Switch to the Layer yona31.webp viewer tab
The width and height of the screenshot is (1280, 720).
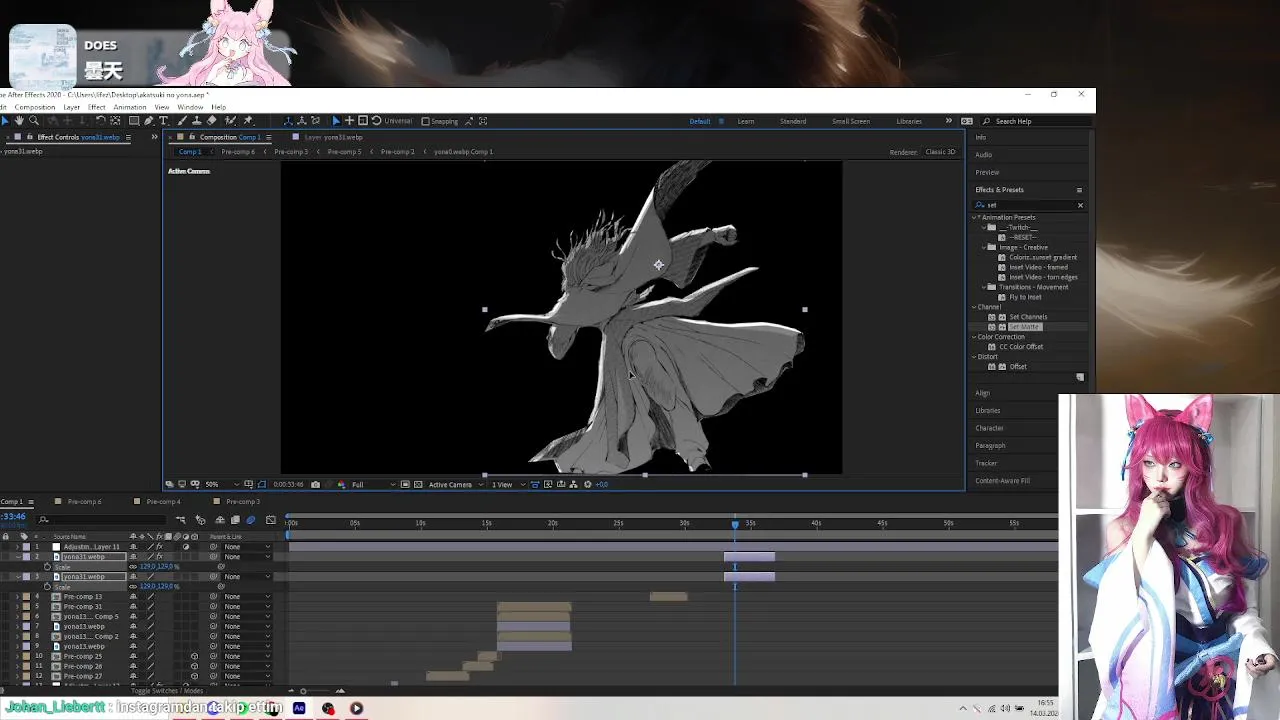coord(333,137)
